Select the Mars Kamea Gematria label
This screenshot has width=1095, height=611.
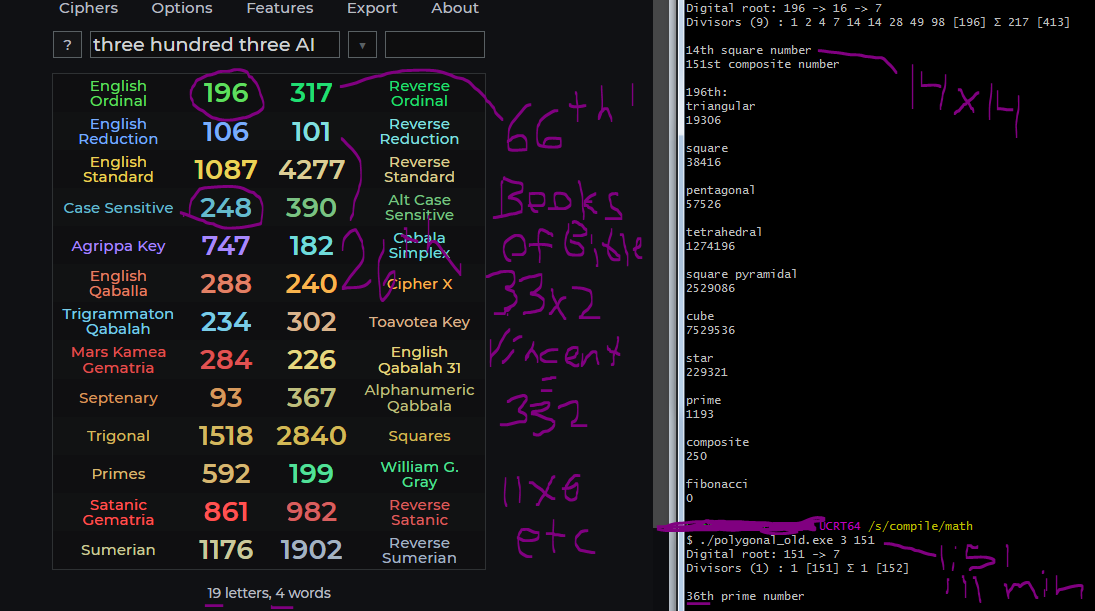tap(118, 360)
